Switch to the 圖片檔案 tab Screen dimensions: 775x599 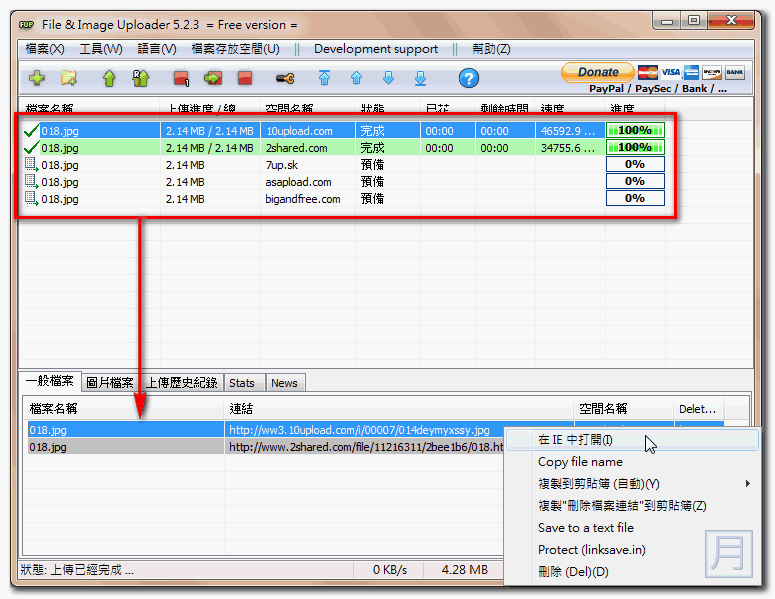(109, 382)
